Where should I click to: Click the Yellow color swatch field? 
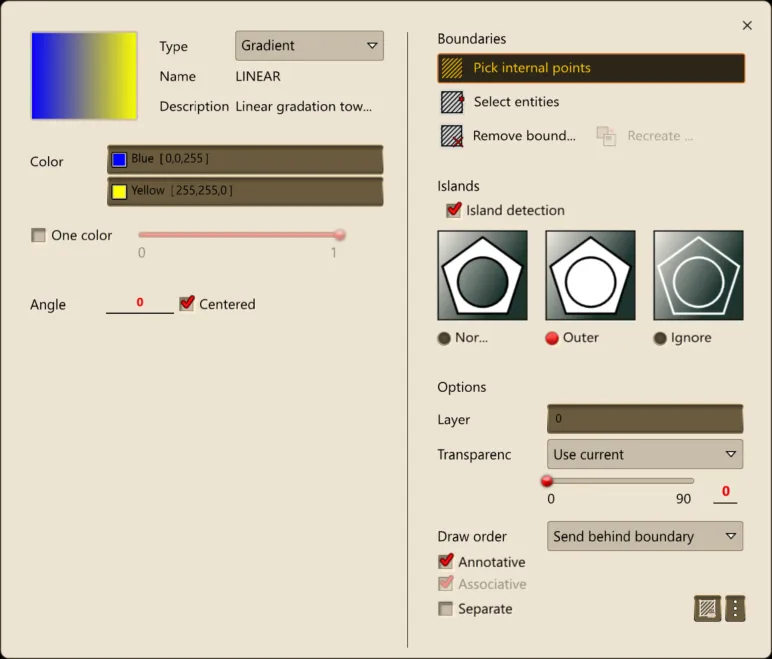245,191
